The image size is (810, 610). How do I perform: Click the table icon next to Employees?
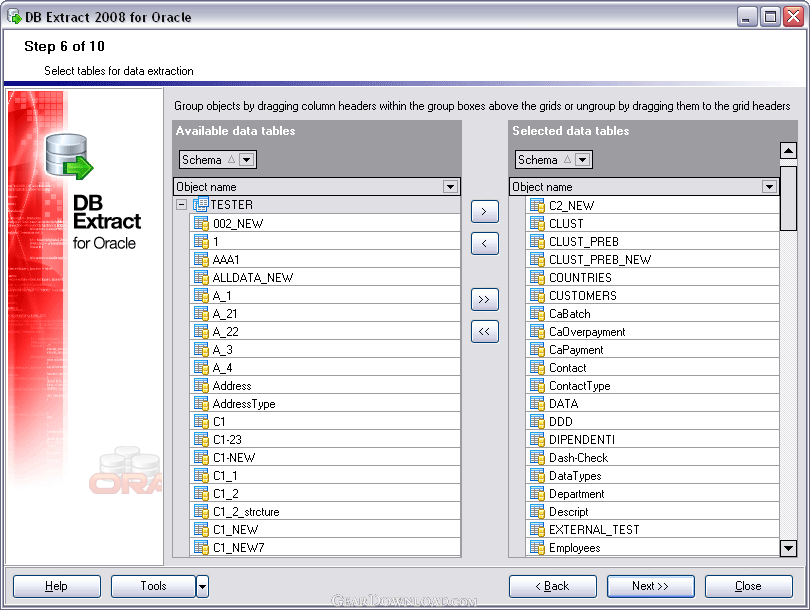pos(537,548)
